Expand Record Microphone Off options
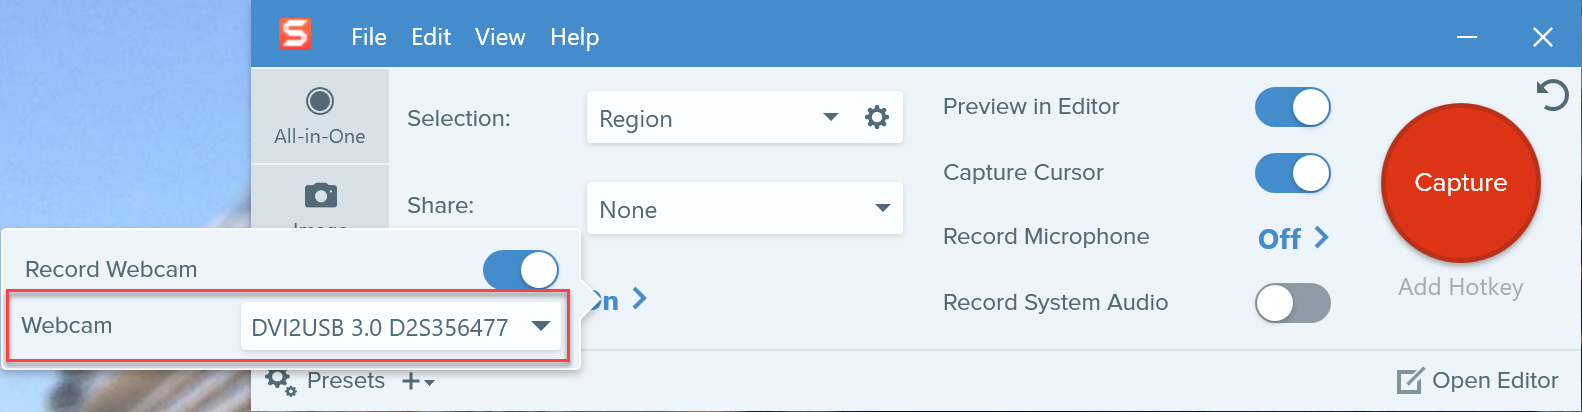The width and height of the screenshot is (1582, 412). point(1293,238)
